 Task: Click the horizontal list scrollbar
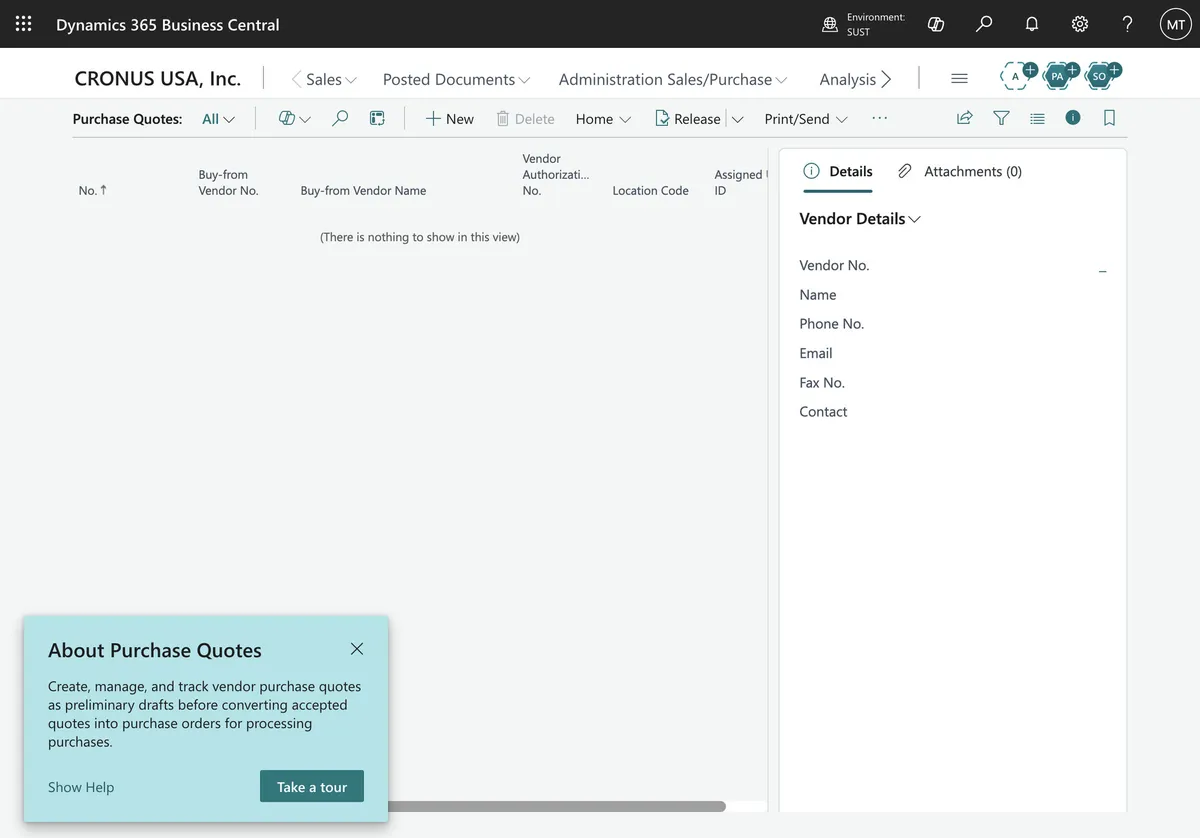click(x=557, y=806)
